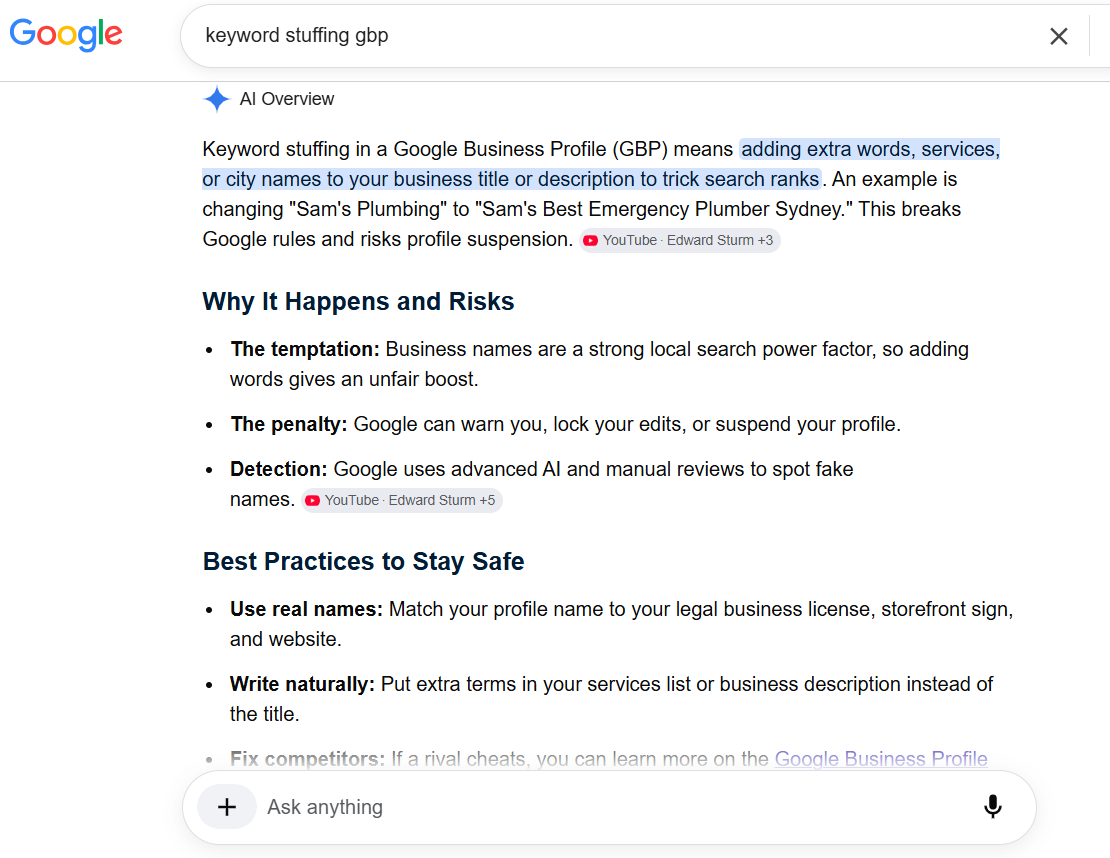Select the bold 'Use real names:' text
The image size is (1110, 858).
pyautogui.click(x=306, y=610)
